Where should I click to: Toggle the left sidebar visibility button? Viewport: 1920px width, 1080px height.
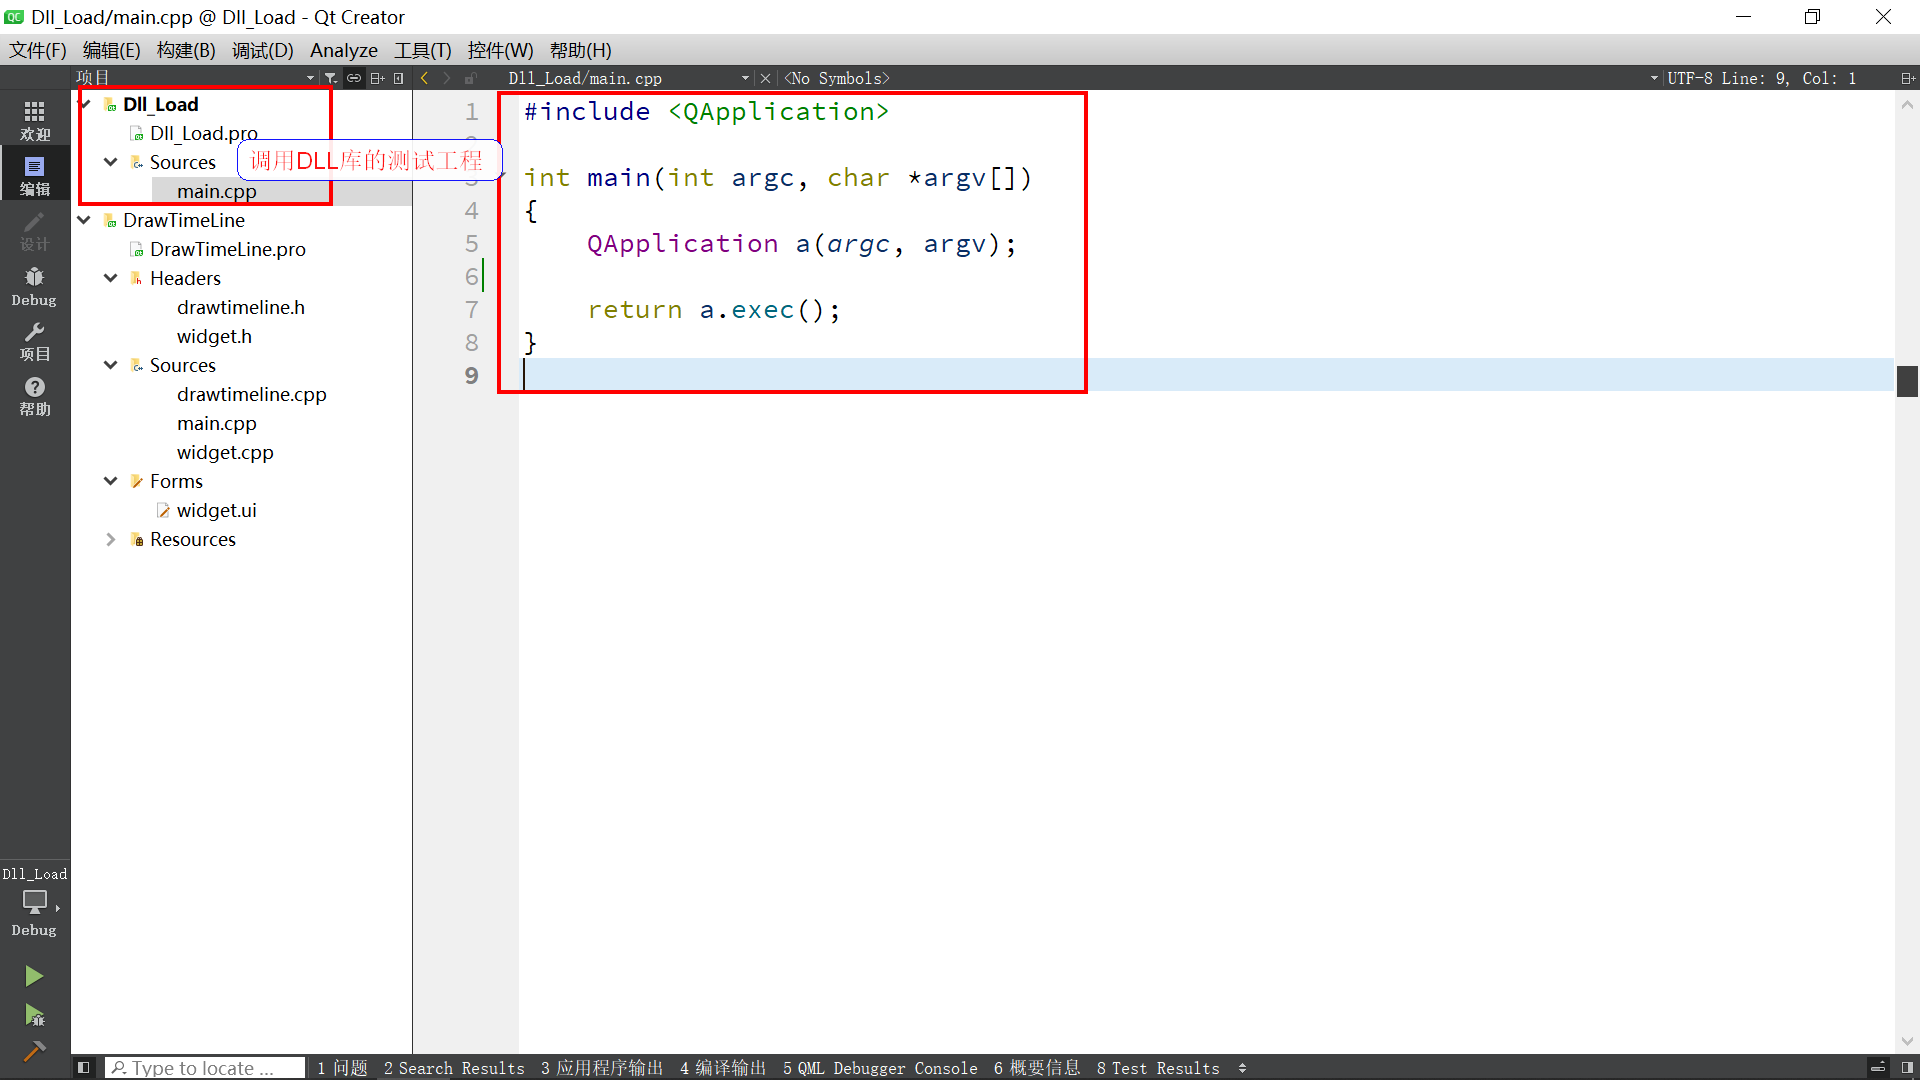(x=84, y=1068)
